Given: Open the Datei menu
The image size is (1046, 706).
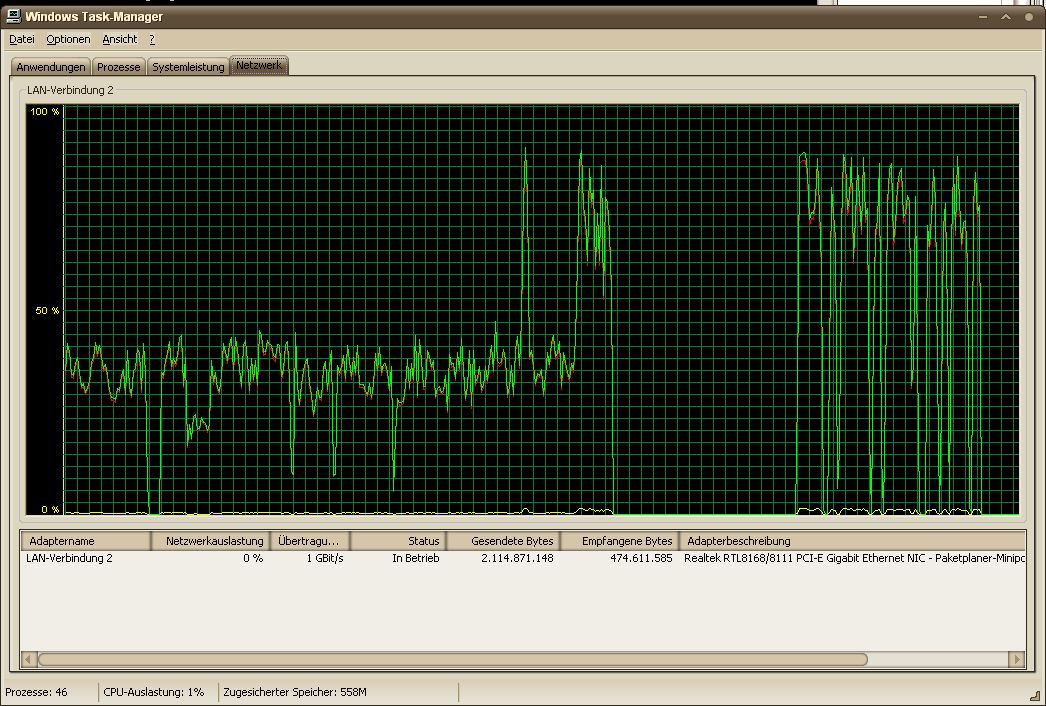Looking at the screenshot, I should [21, 39].
